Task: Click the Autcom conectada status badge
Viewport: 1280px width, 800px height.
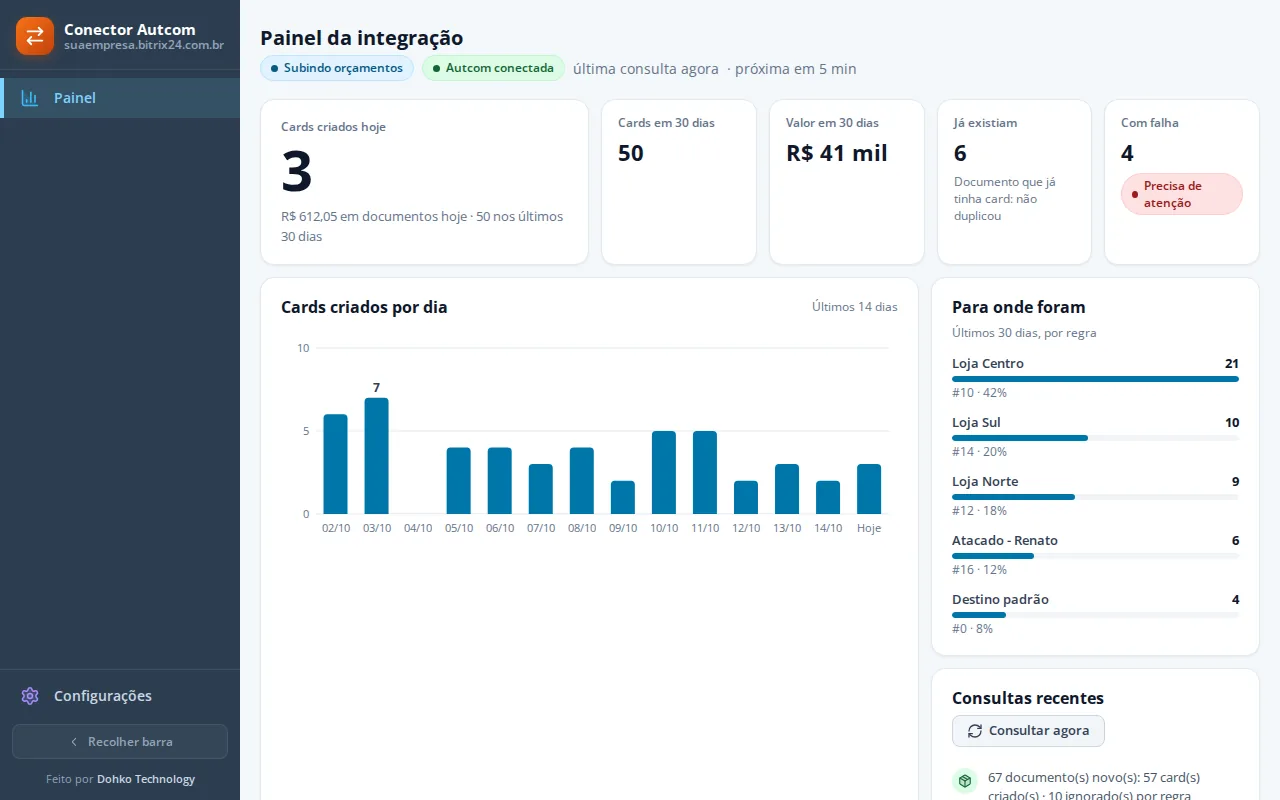Action: click(493, 68)
